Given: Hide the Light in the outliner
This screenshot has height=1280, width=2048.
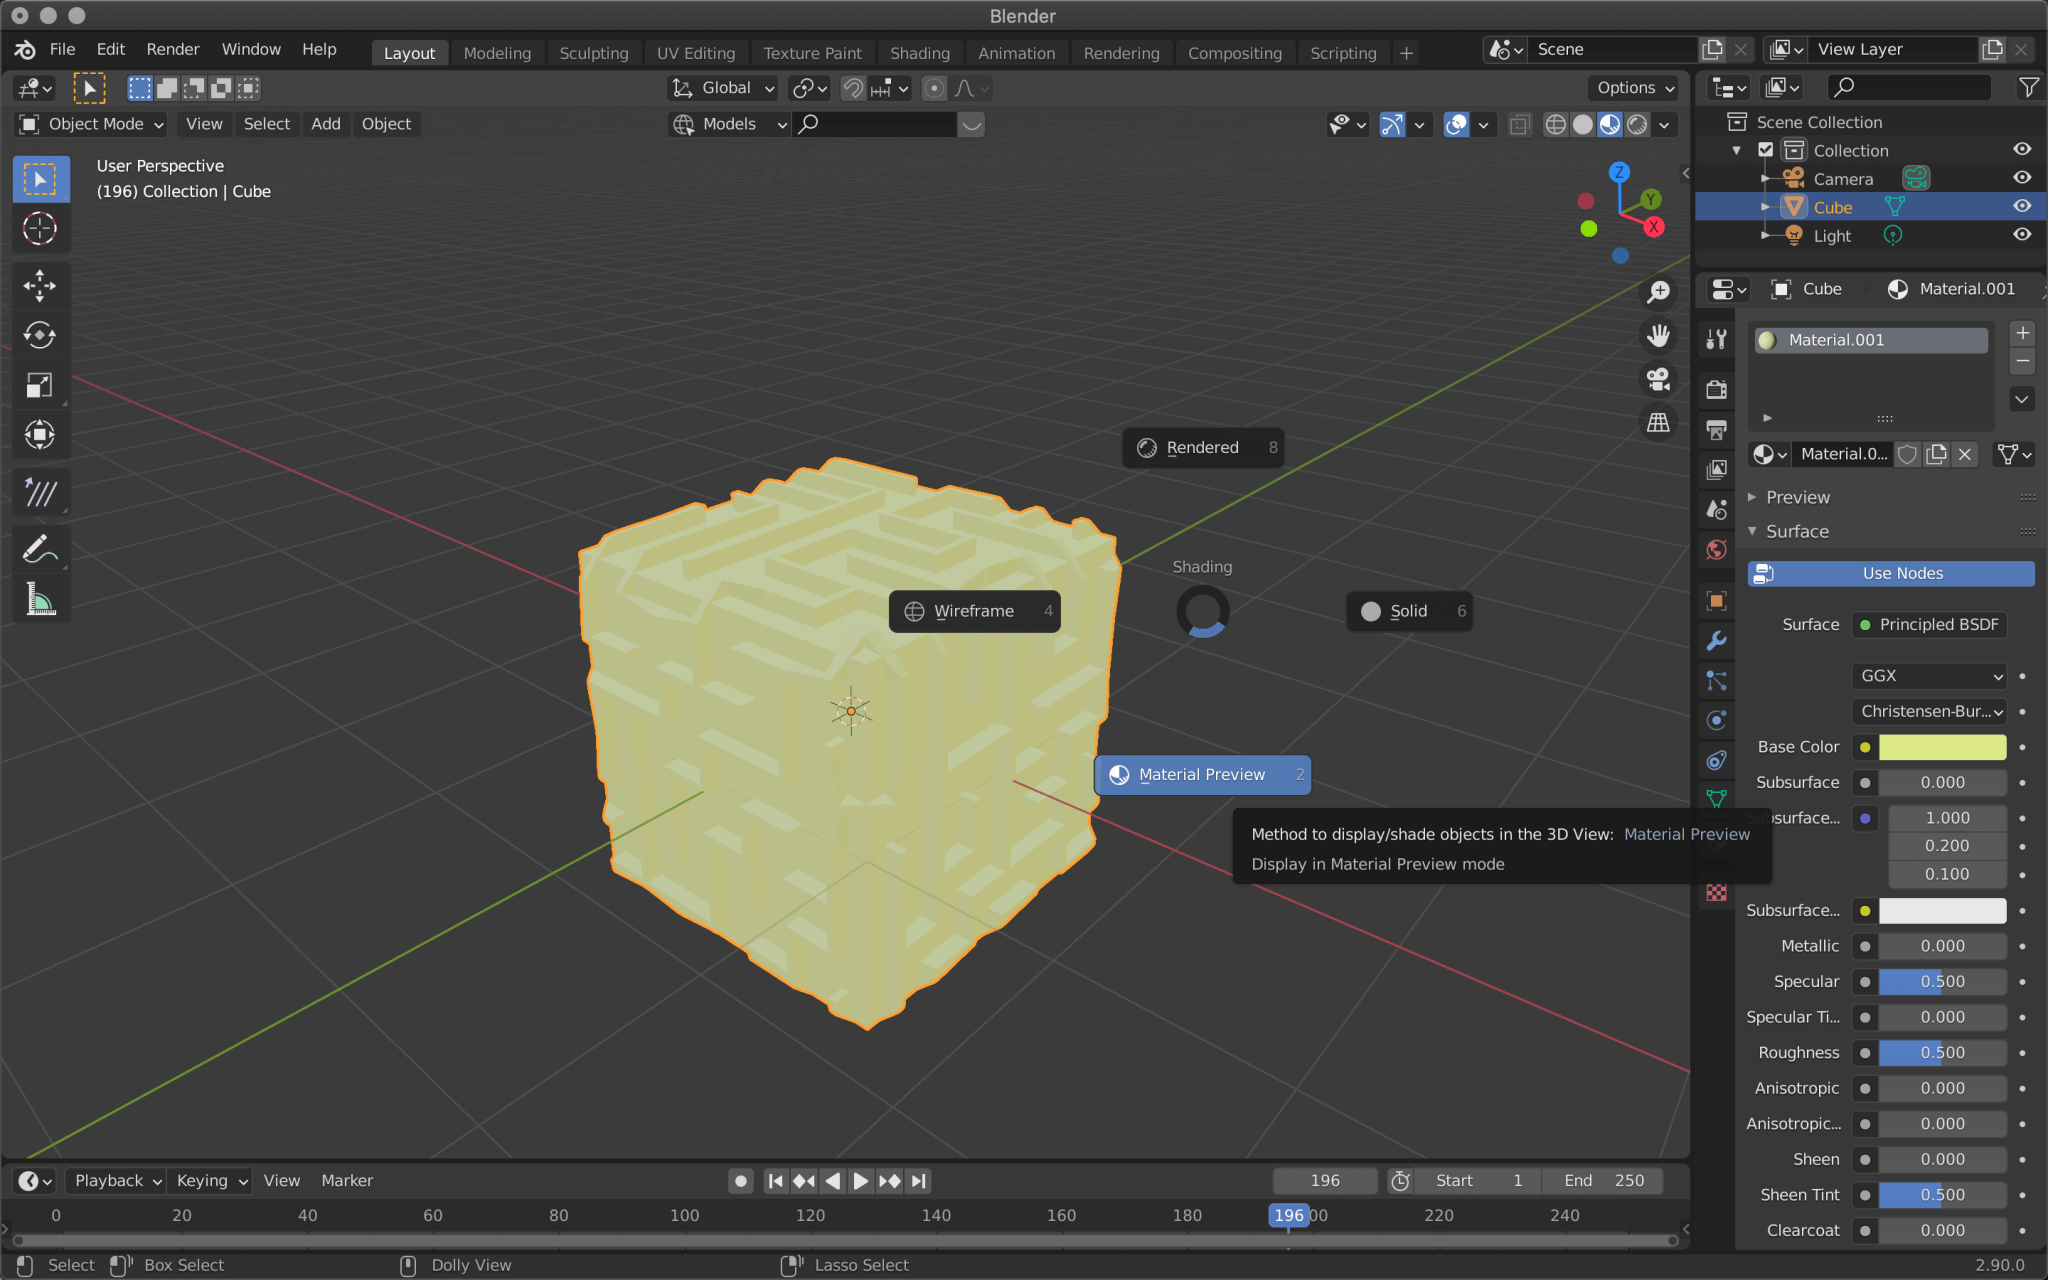Looking at the screenshot, I should click(x=2022, y=234).
